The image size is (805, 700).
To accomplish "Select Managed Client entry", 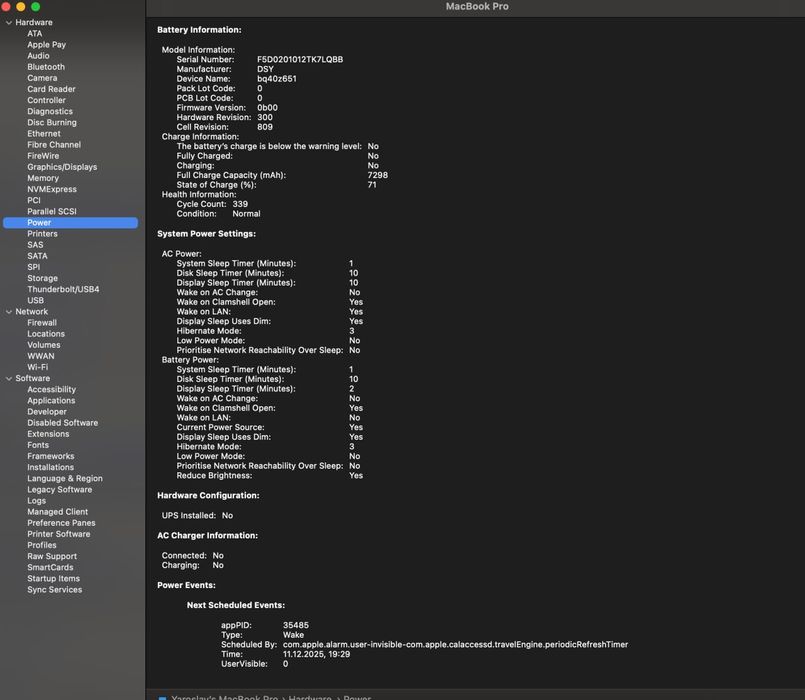I will click(x=58, y=512).
